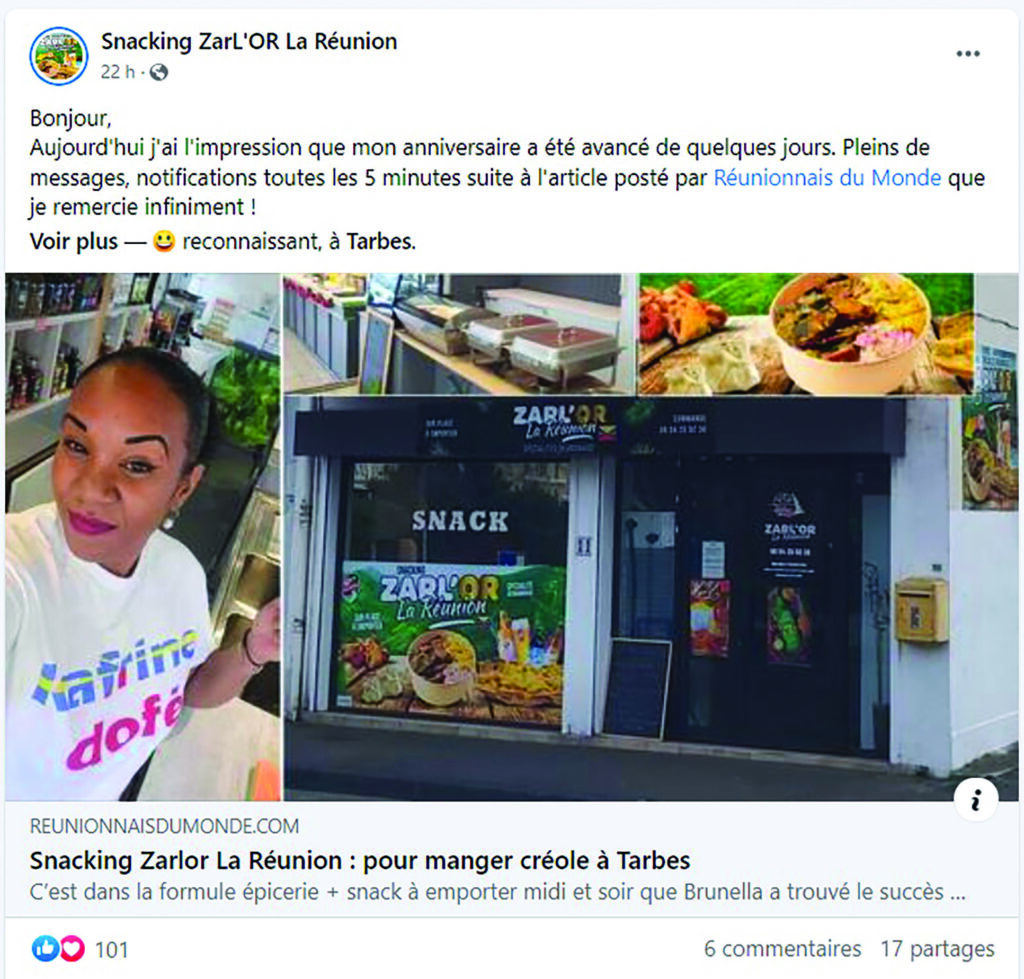Open the three-dot post options menu
1024x979 pixels.
[968, 54]
